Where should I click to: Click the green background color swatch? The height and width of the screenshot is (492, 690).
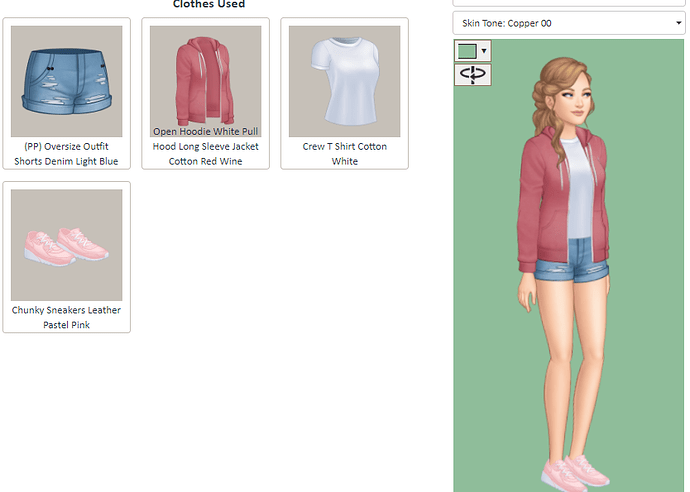pyautogui.click(x=467, y=51)
